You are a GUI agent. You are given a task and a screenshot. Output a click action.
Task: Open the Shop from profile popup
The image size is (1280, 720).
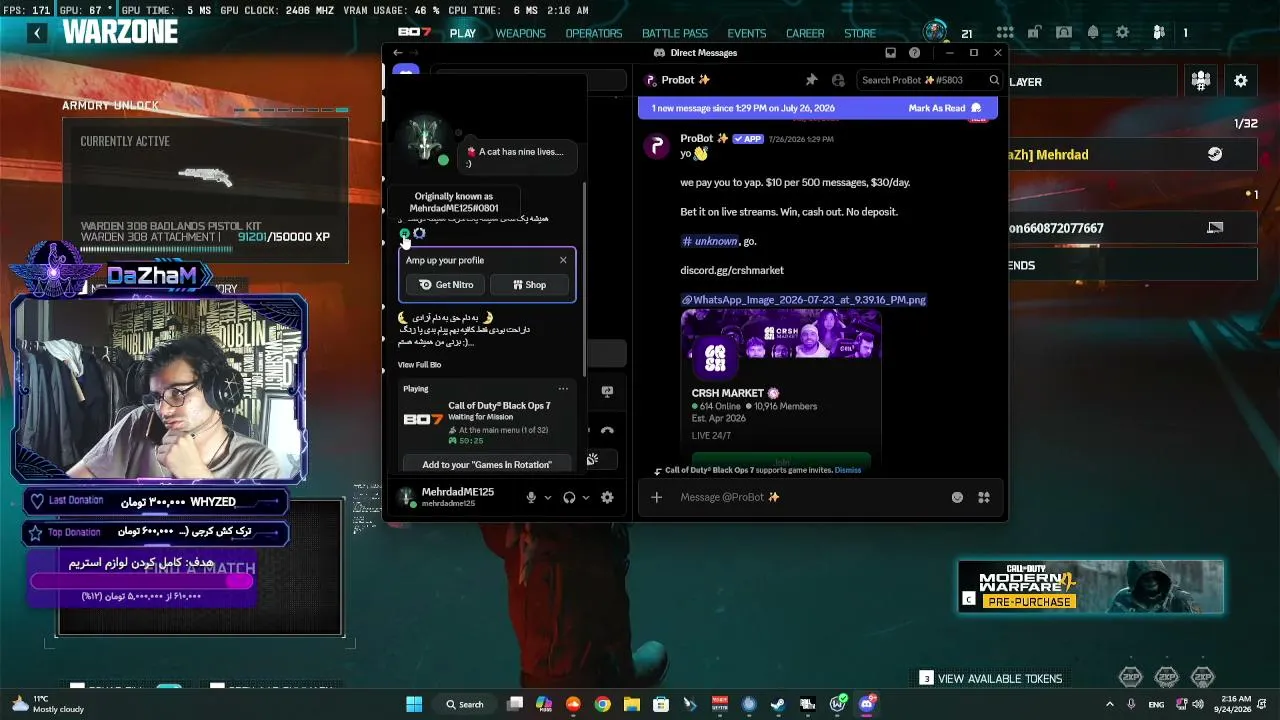click(529, 285)
